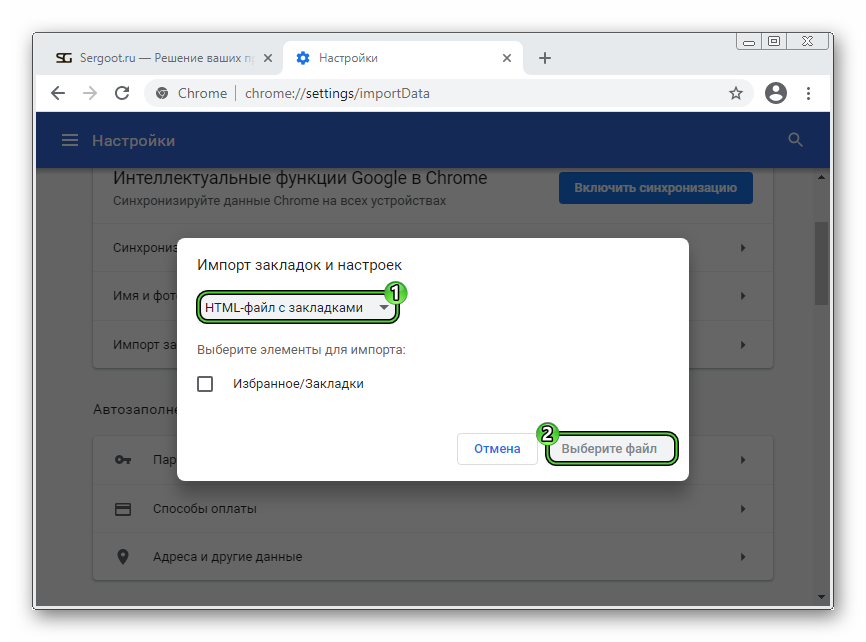Screen dimensions: 866x642
Task: Expand Адреса и другие данные row arrow
Action: pos(743,556)
